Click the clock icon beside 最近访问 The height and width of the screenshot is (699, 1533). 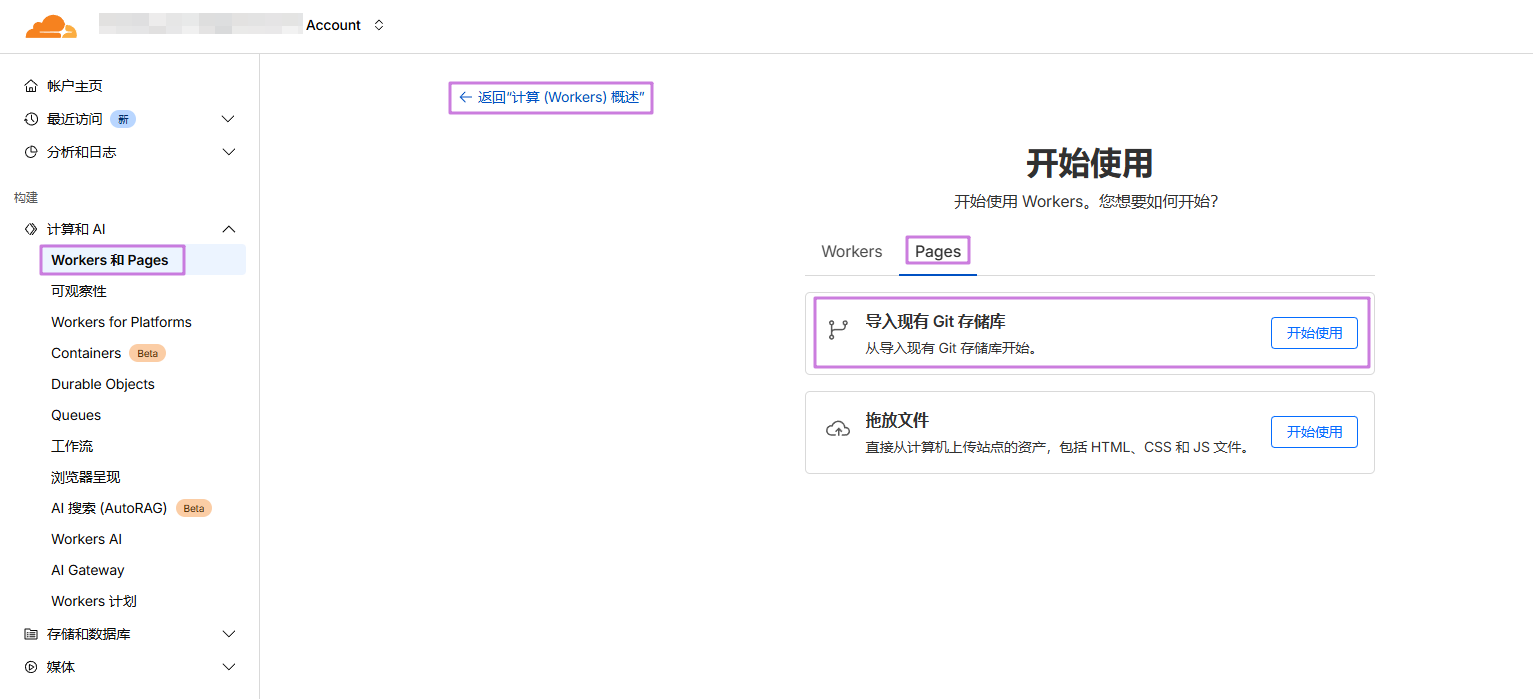[31, 119]
